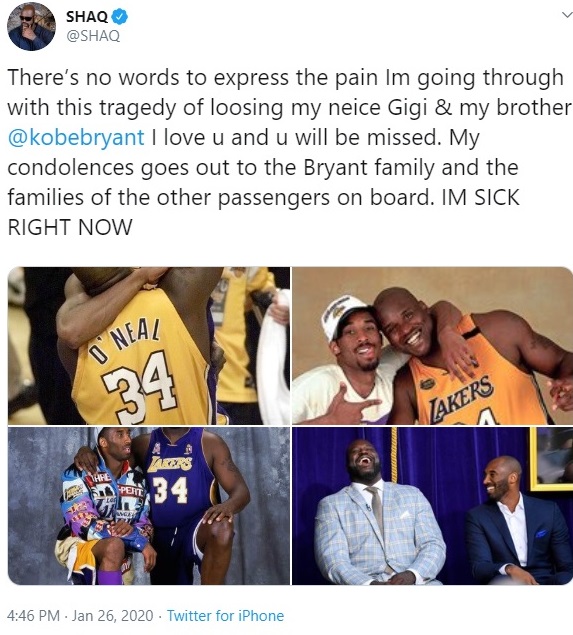Follow the @kobebryant mention link
The image size is (573, 635).
[76, 137]
